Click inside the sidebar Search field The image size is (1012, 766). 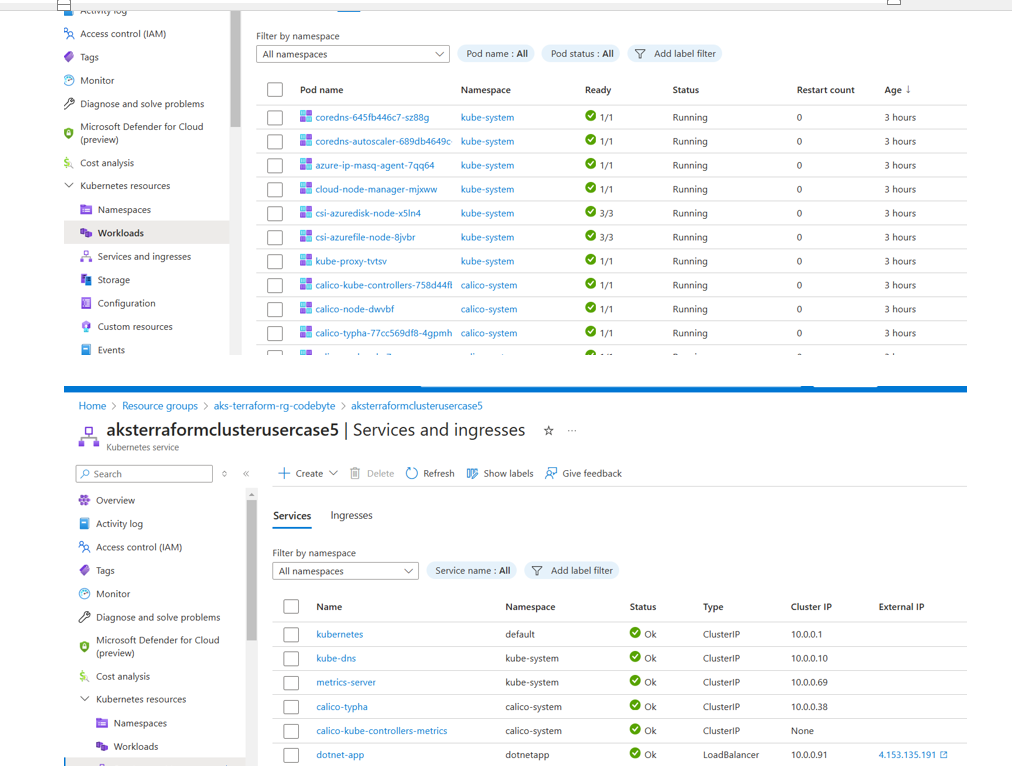[144, 473]
